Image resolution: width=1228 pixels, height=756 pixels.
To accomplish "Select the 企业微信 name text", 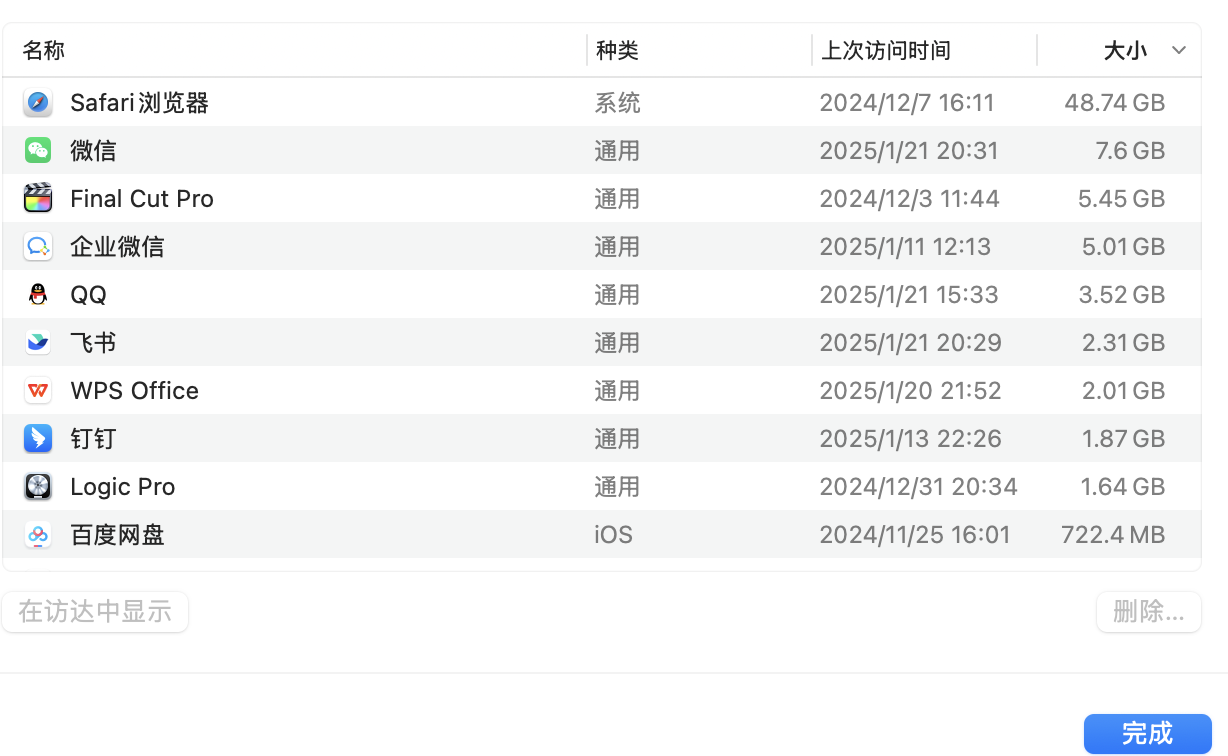I will [117, 247].
